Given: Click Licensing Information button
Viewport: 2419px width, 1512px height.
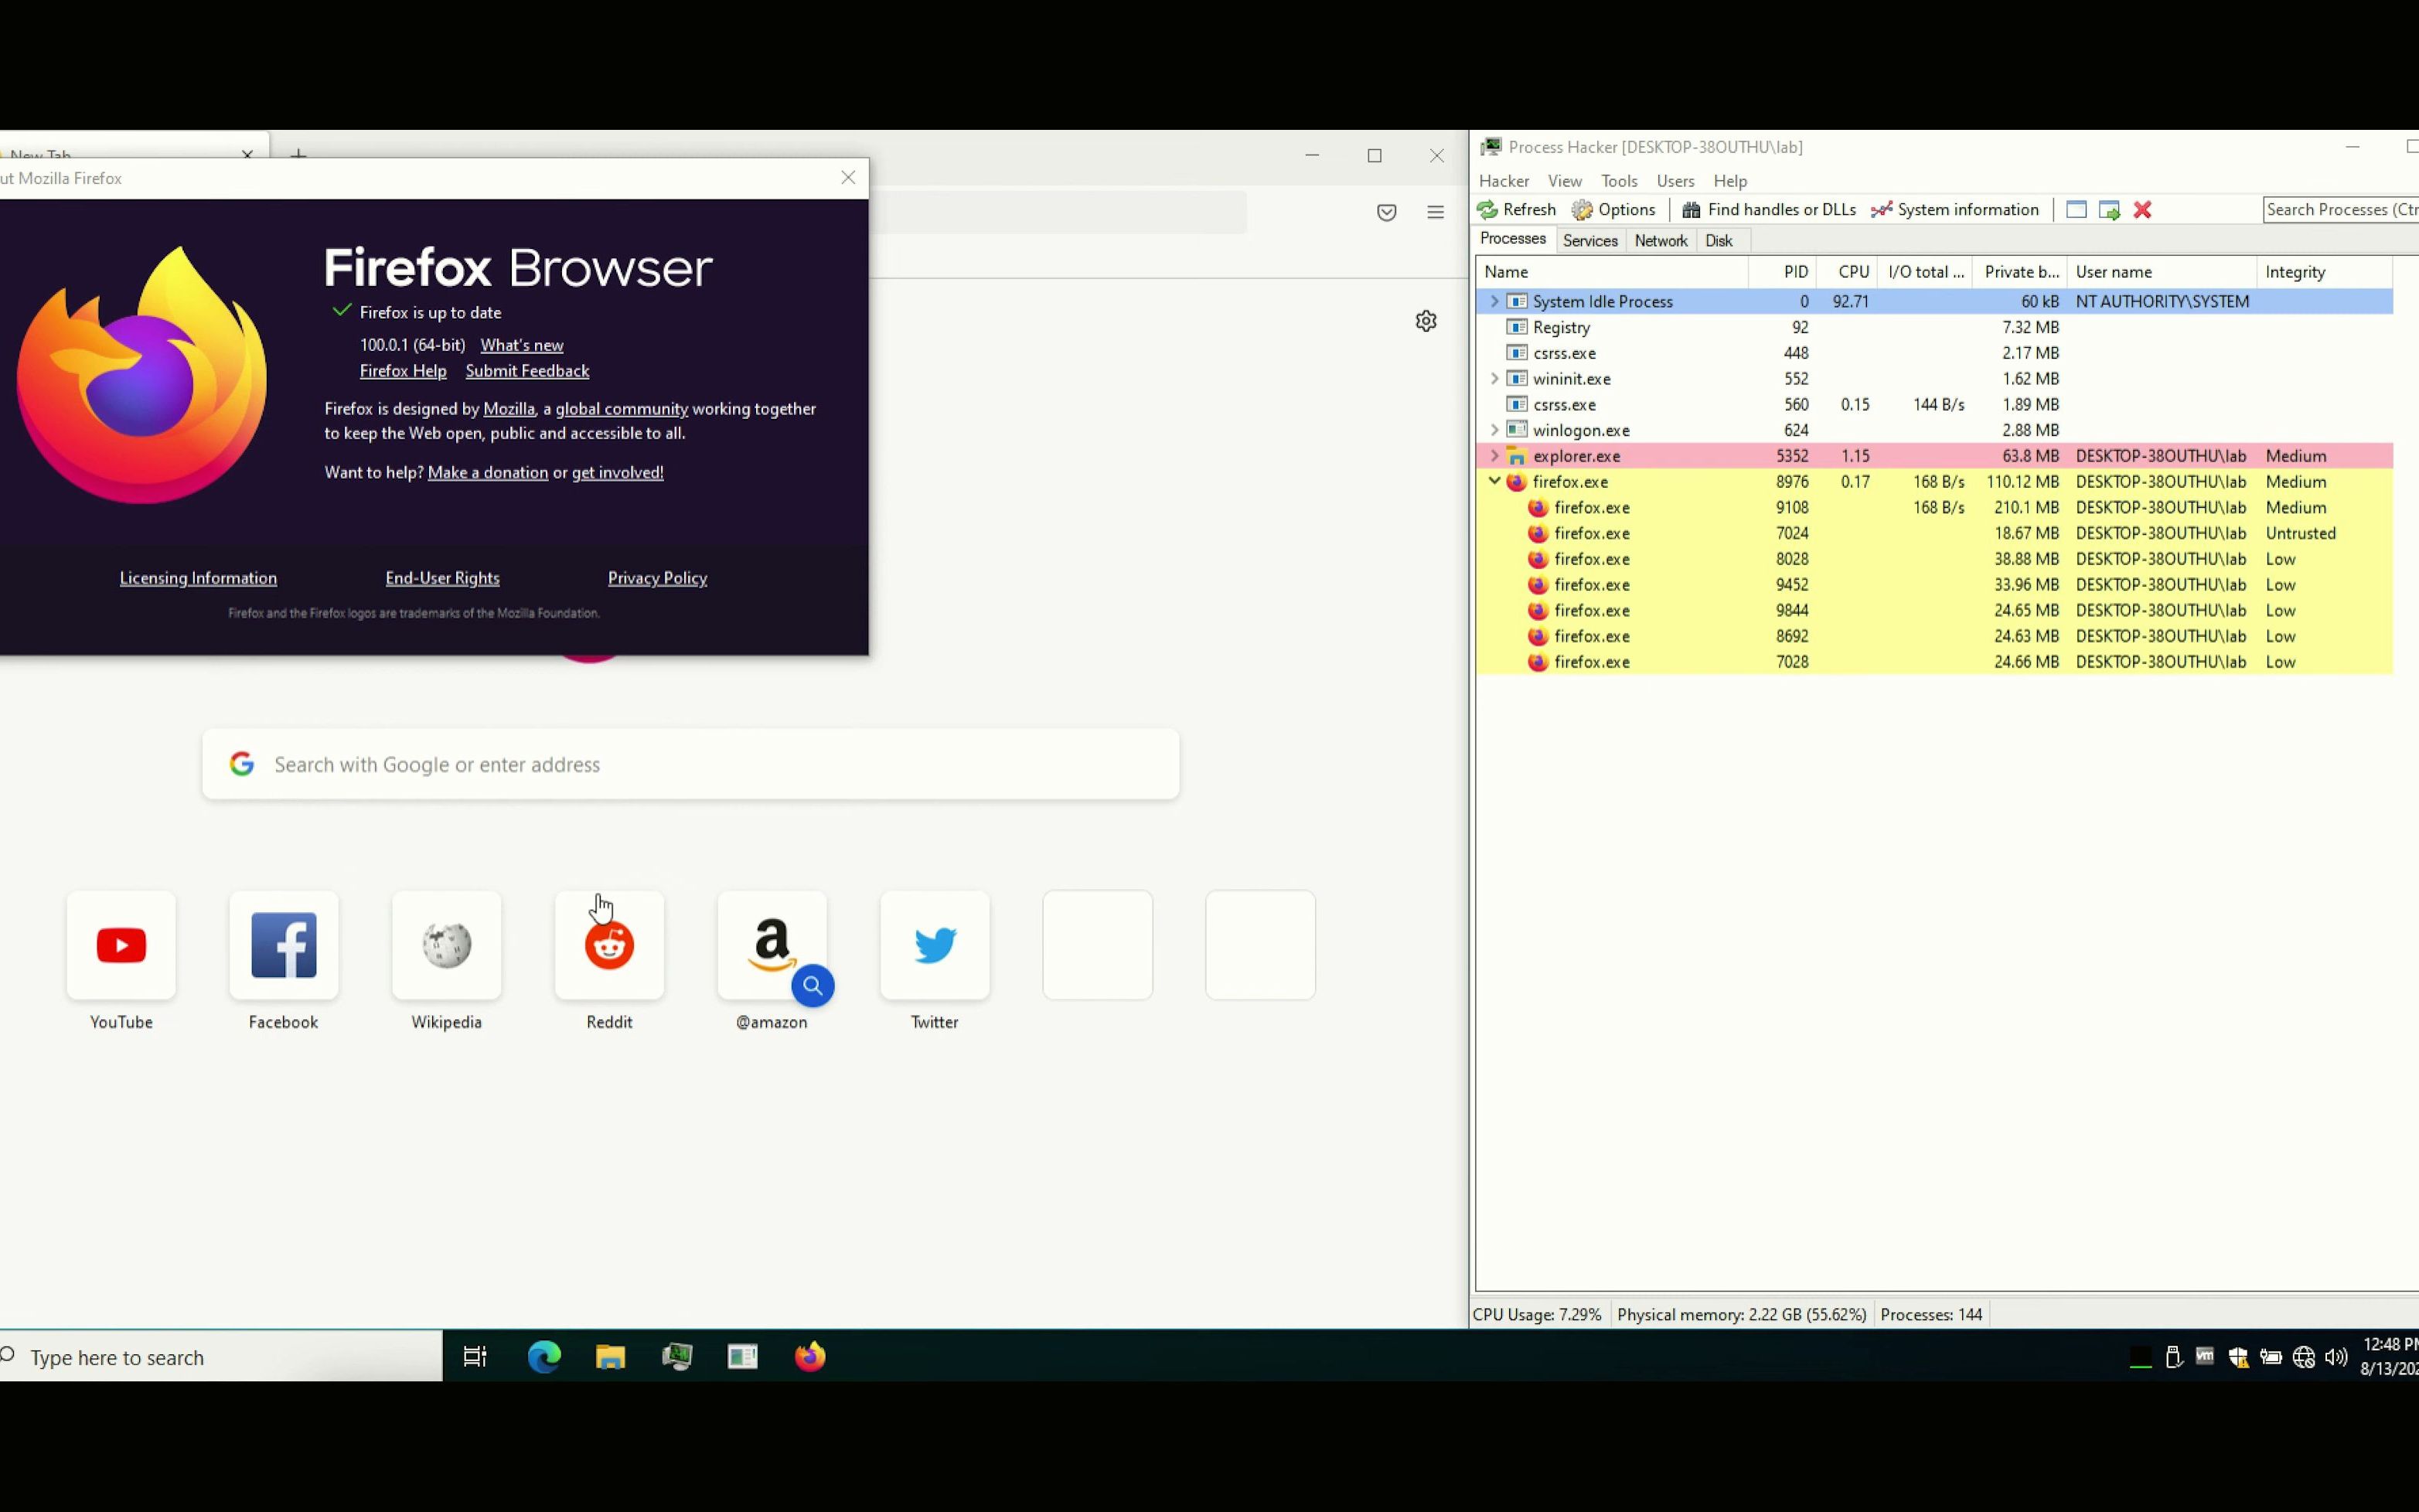Looking at the screenshot, I should click(x=197, y=577).
